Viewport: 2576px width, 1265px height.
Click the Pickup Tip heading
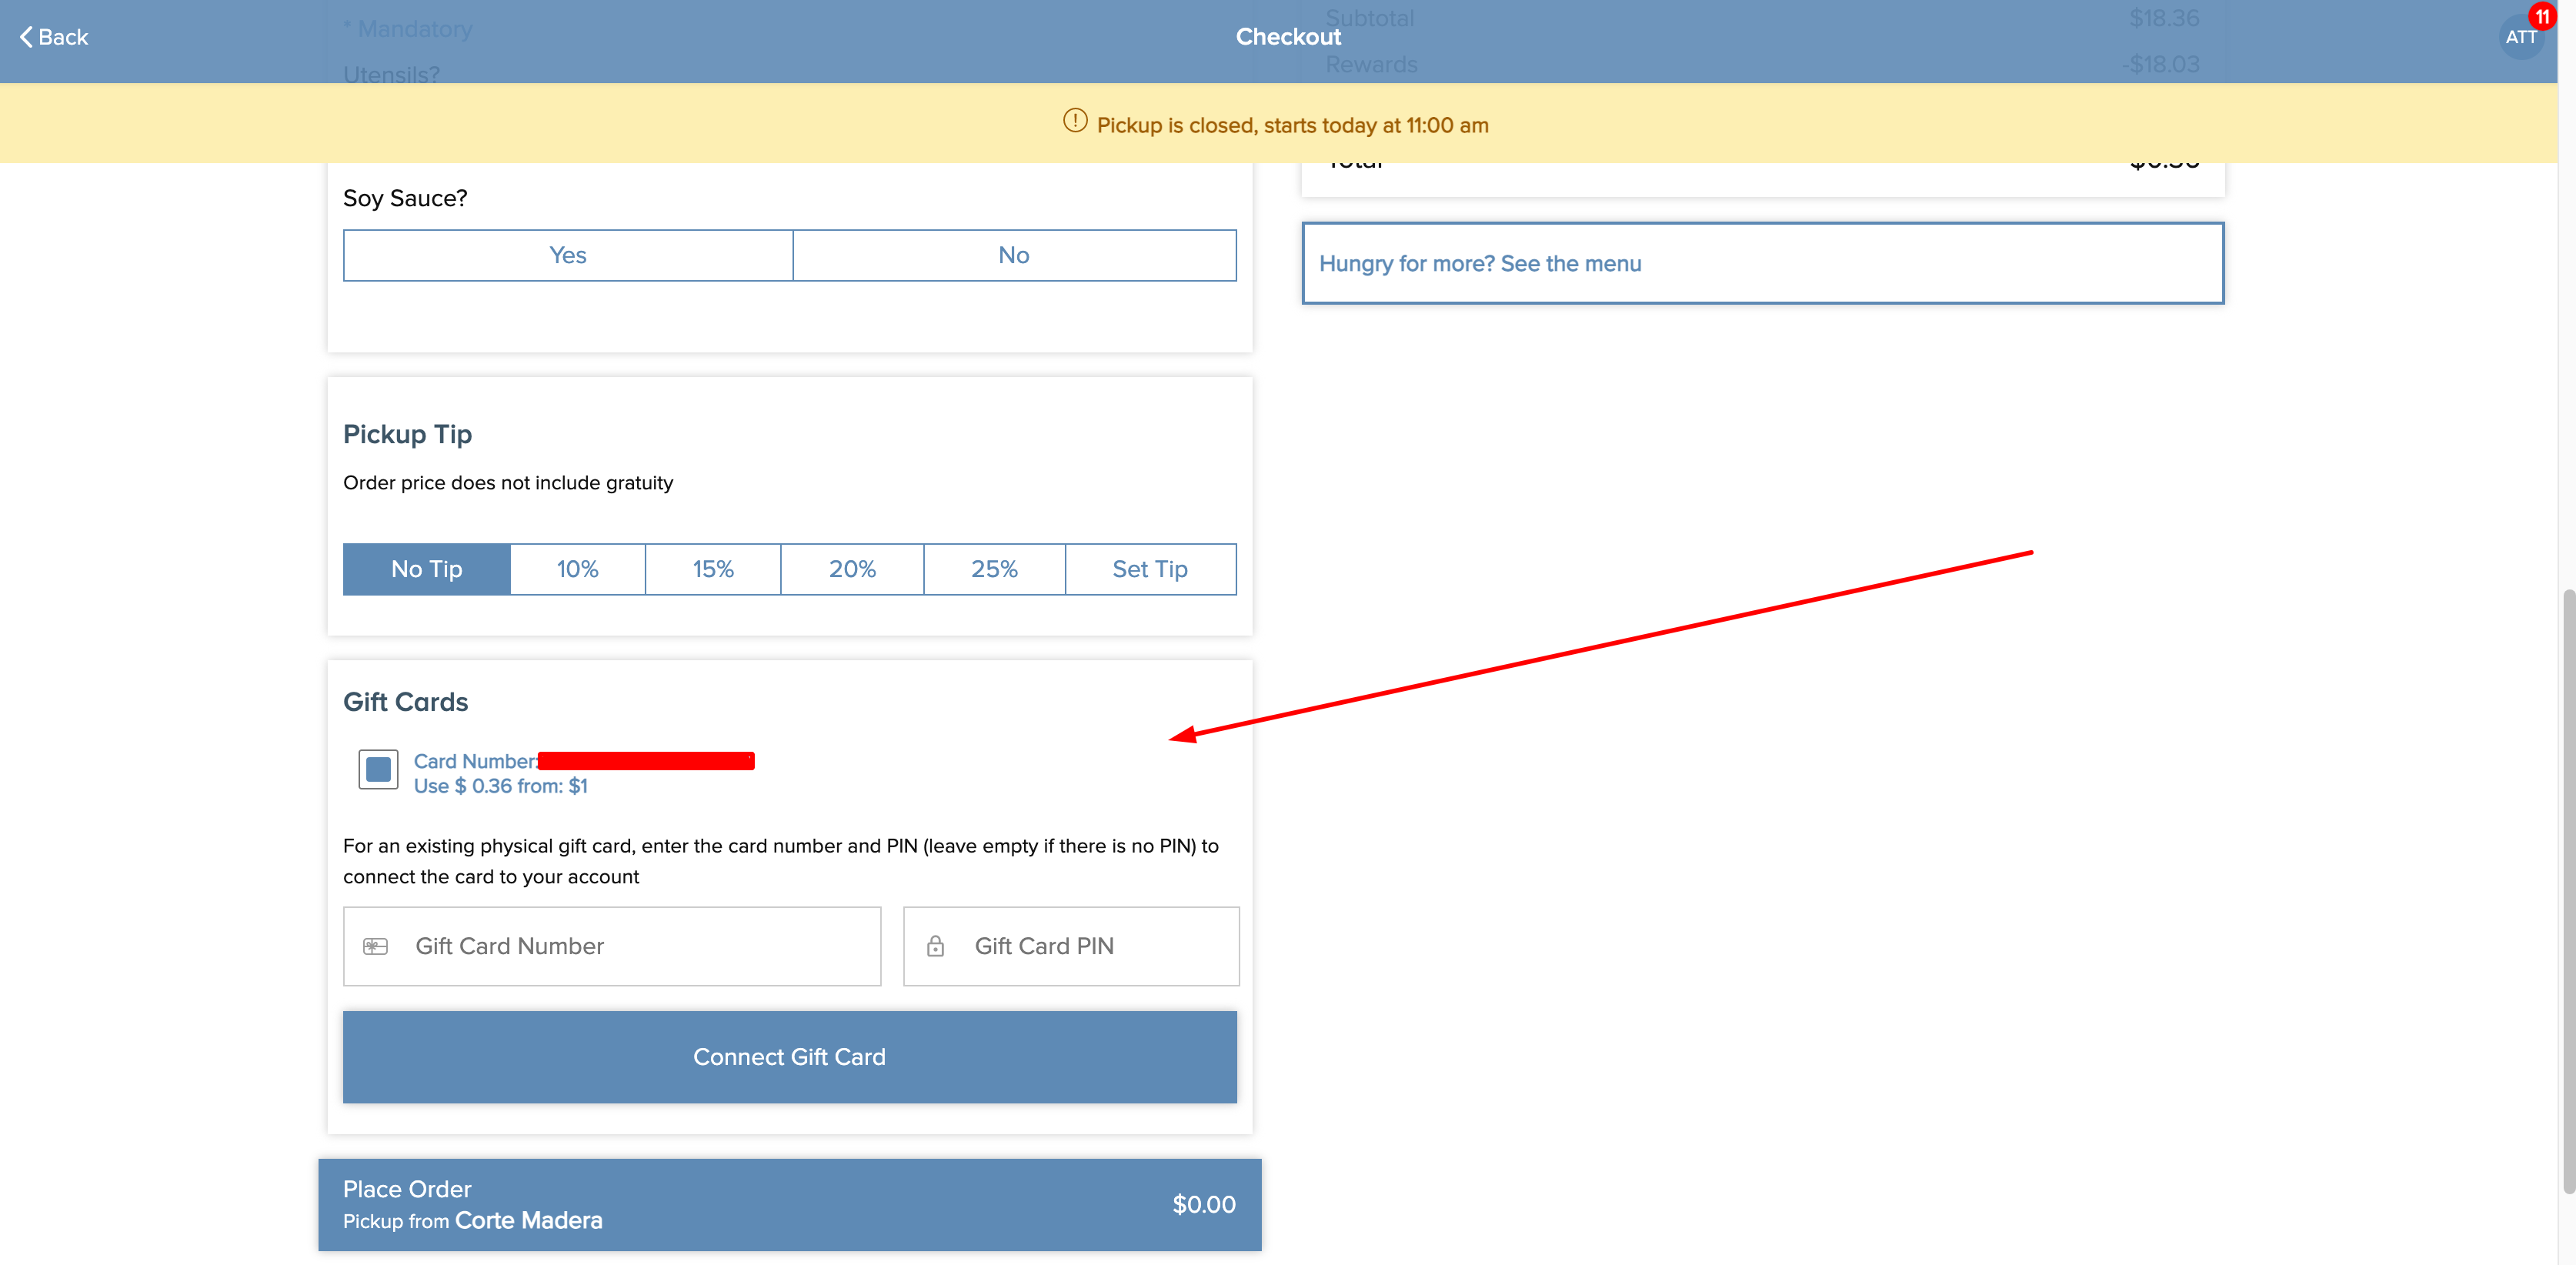408,434
